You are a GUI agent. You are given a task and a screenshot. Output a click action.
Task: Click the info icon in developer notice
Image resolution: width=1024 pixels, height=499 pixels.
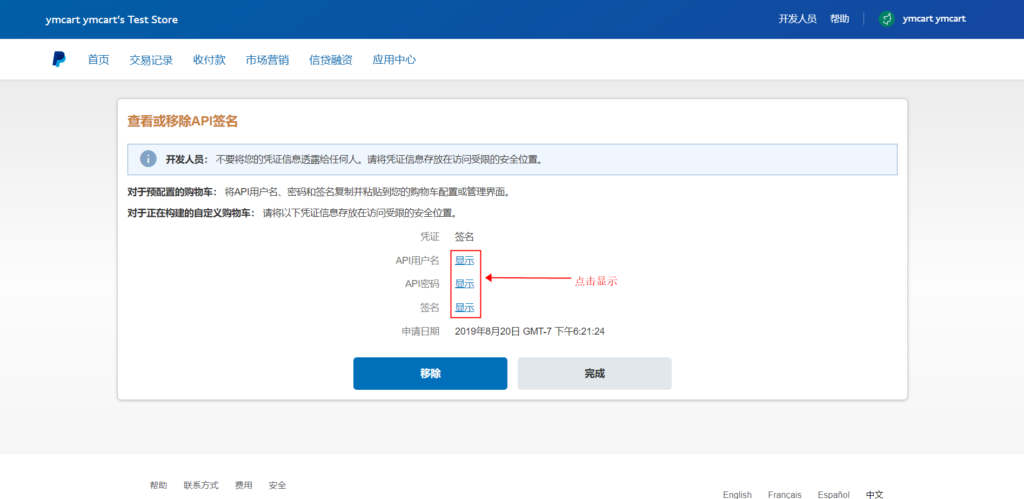point(148,159)
